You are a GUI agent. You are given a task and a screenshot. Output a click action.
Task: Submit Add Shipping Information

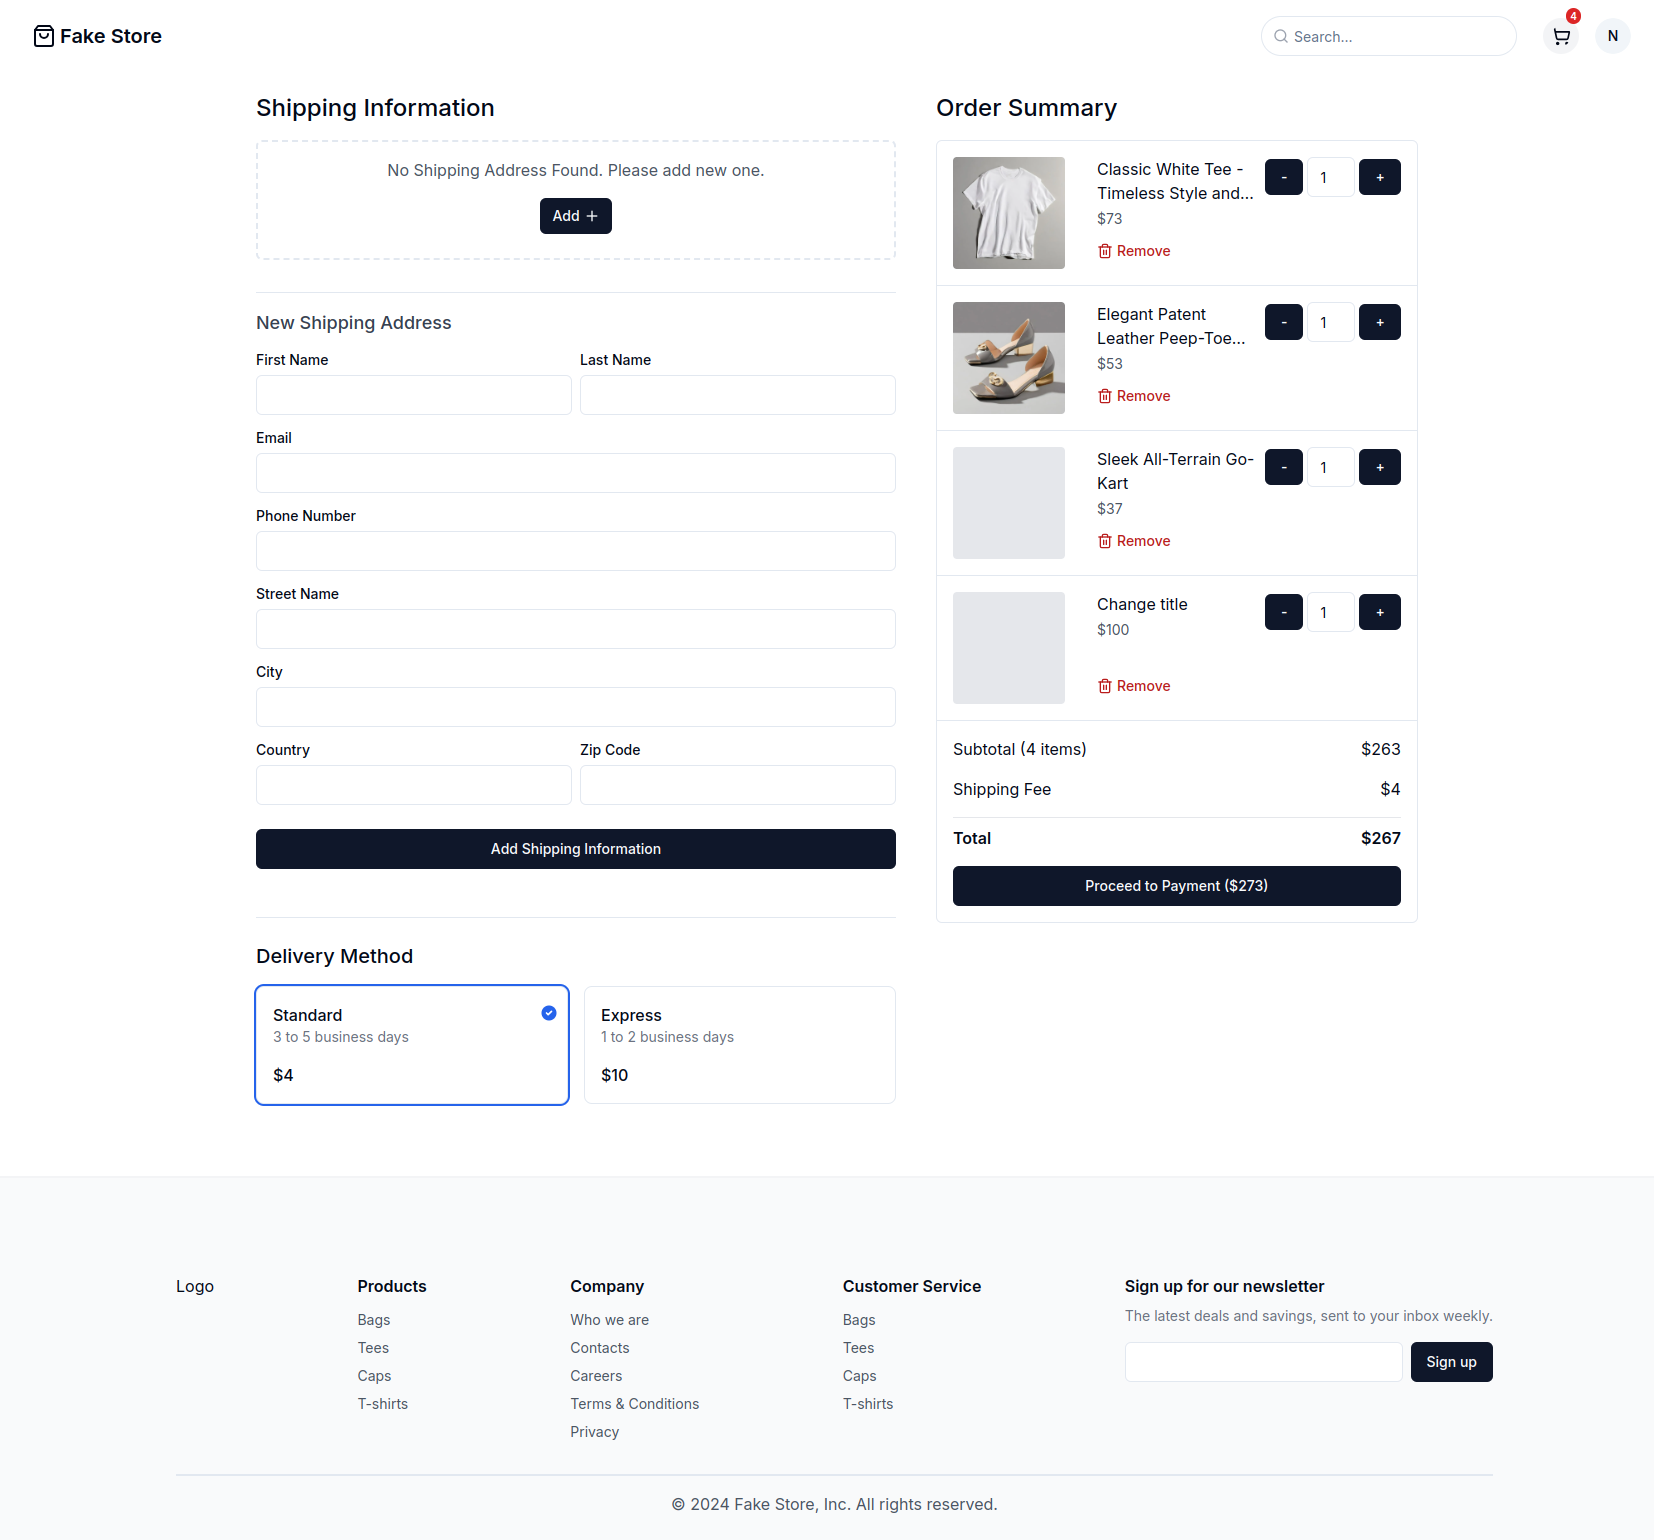[575, 849]
